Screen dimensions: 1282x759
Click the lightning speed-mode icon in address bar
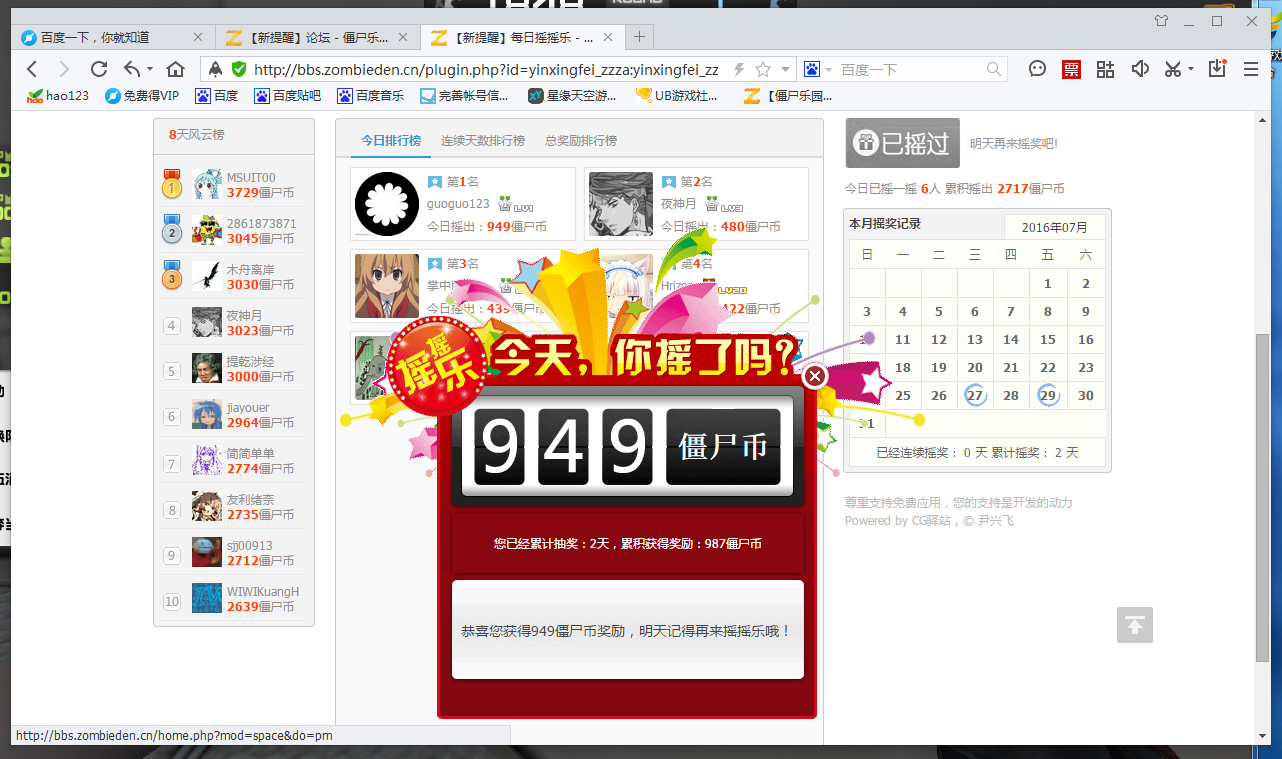coord(739,69)
